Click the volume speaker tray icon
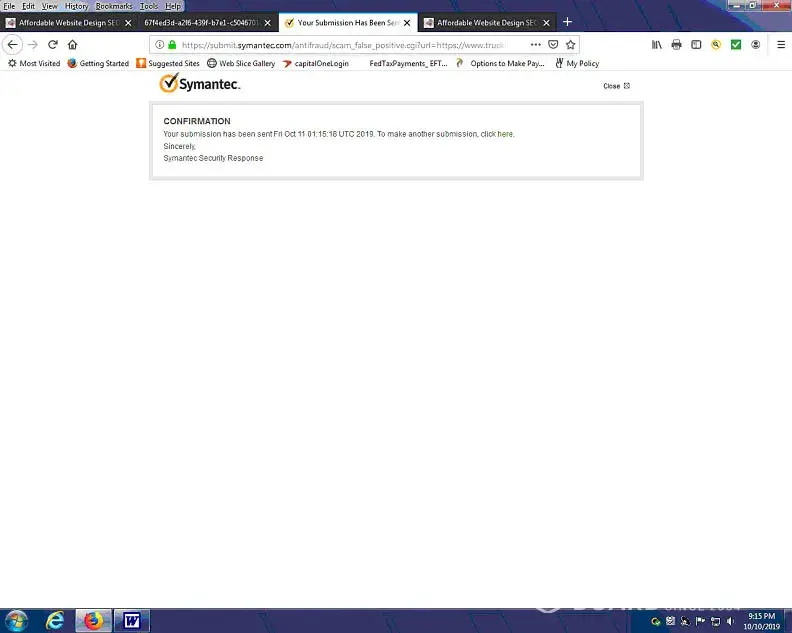The width and height of the screenshot is (792, 633). point(730,621)
